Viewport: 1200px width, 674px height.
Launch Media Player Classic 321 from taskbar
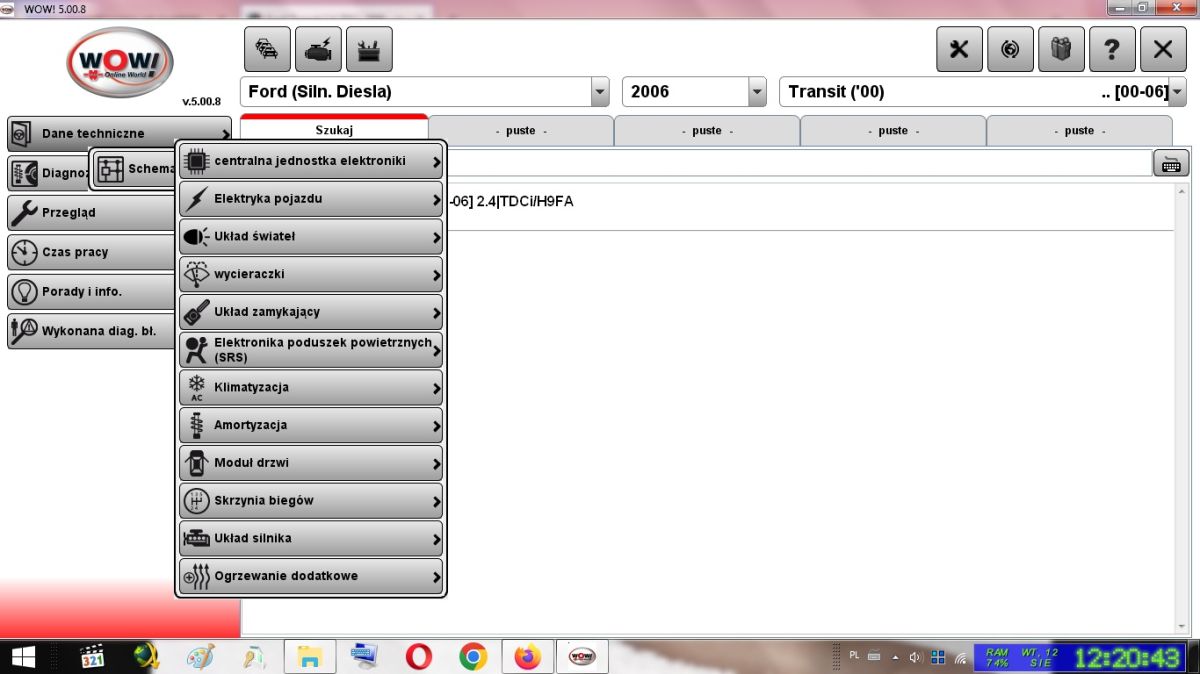[x=92, y=657]
